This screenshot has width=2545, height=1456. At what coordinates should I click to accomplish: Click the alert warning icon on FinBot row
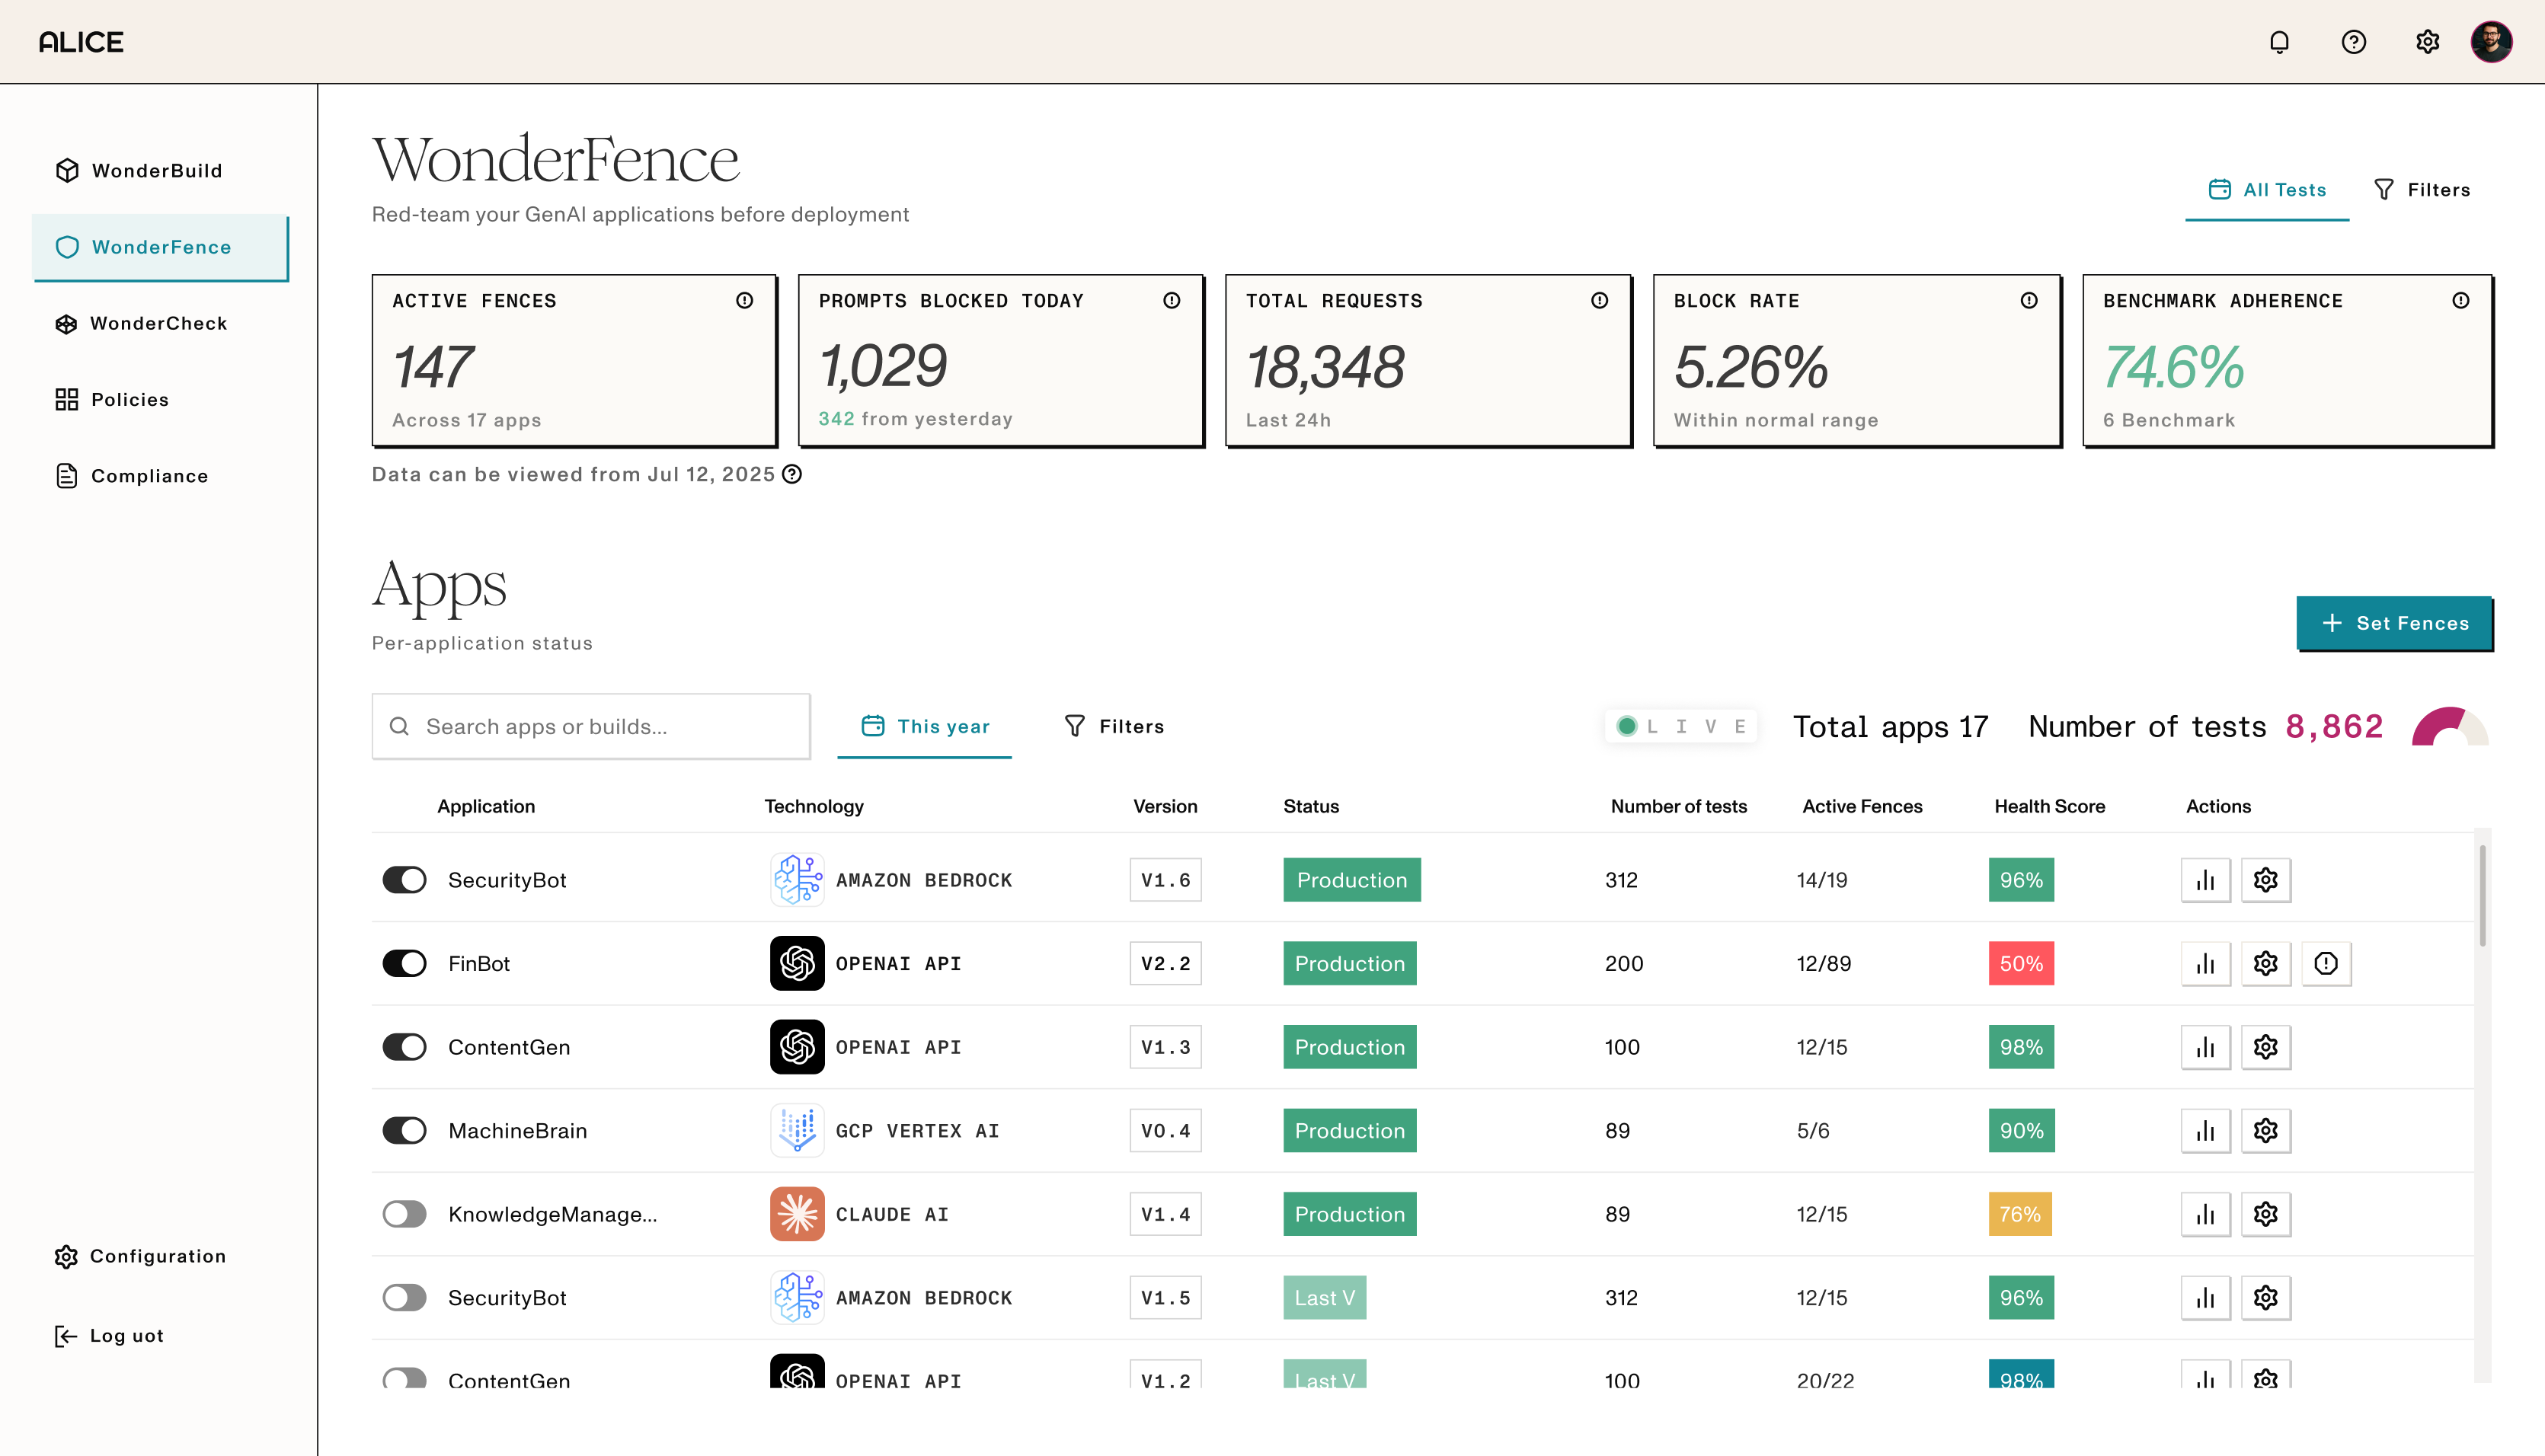[x=2326, y=963]
